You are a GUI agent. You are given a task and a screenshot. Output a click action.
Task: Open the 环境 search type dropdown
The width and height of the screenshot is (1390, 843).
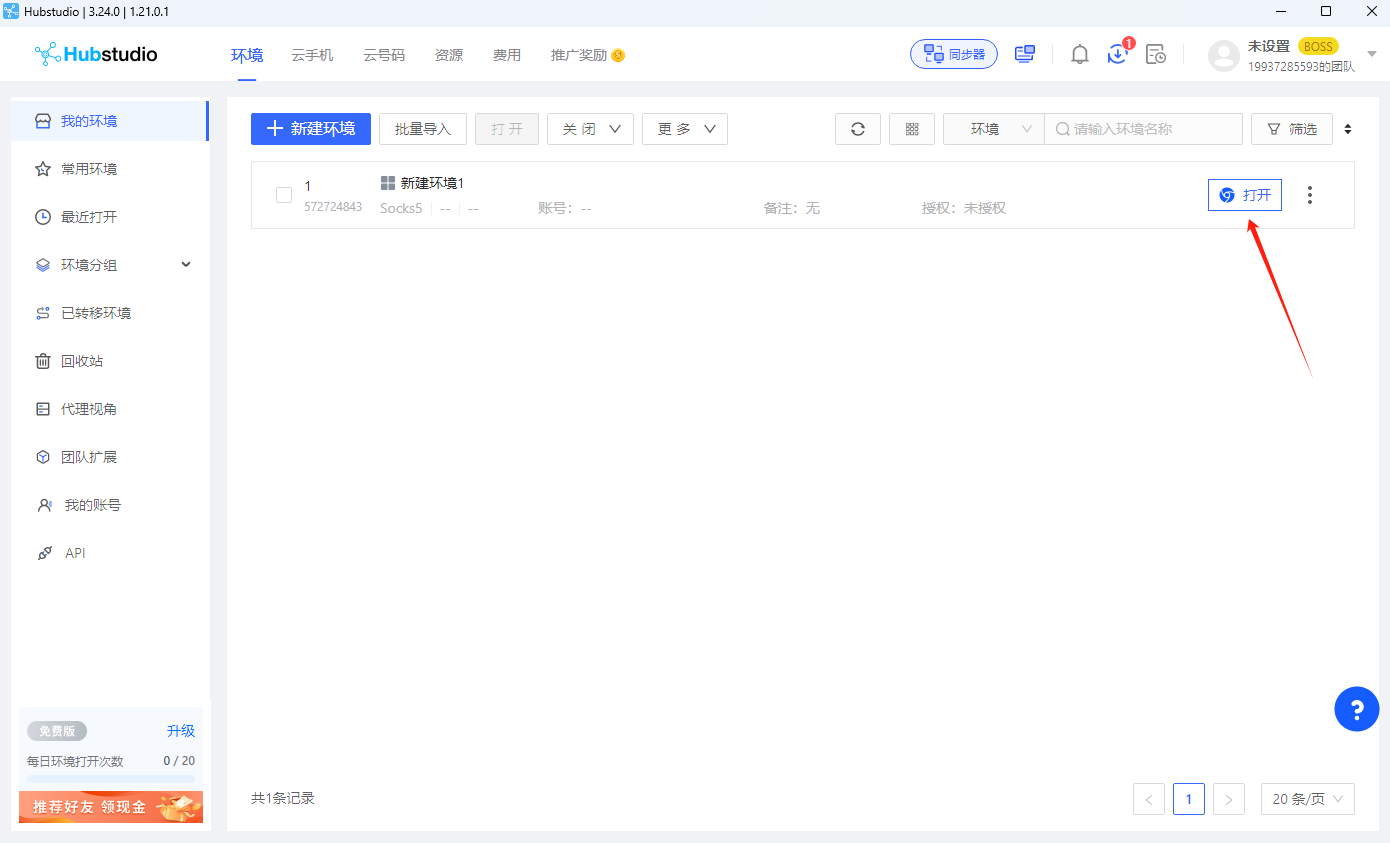[x=994, y=129]
